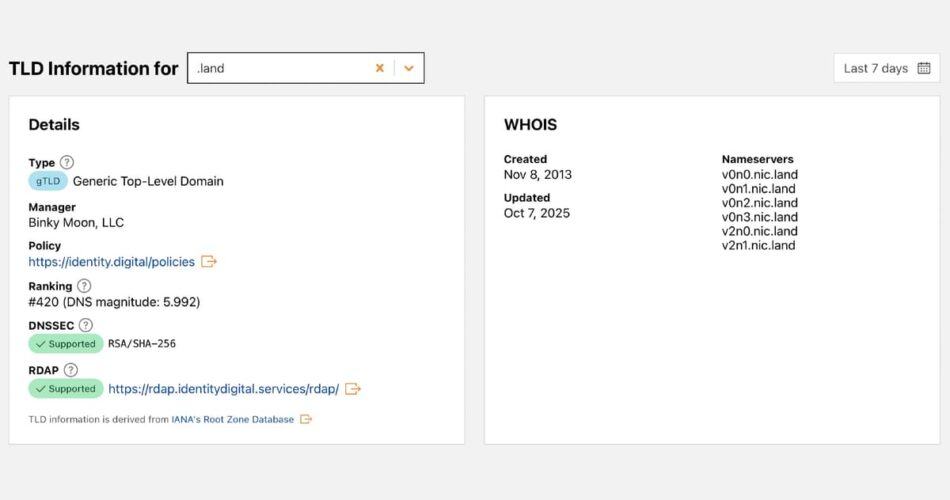
Task: Open the identity.digital policies link
Action: [113, 262]
